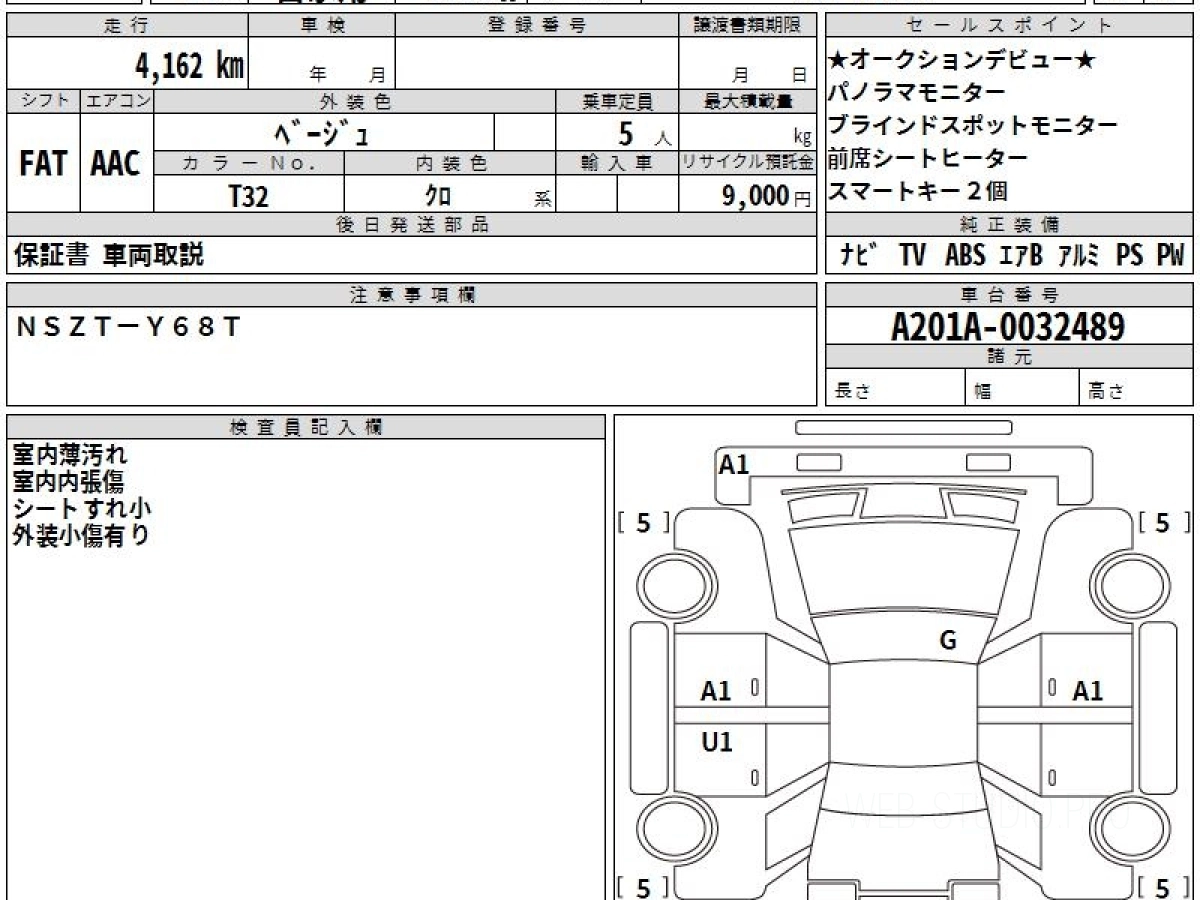Select the 外装小傷有り inspector note
The height and width of the screenshot is (900, 1200).
point(81,535)
